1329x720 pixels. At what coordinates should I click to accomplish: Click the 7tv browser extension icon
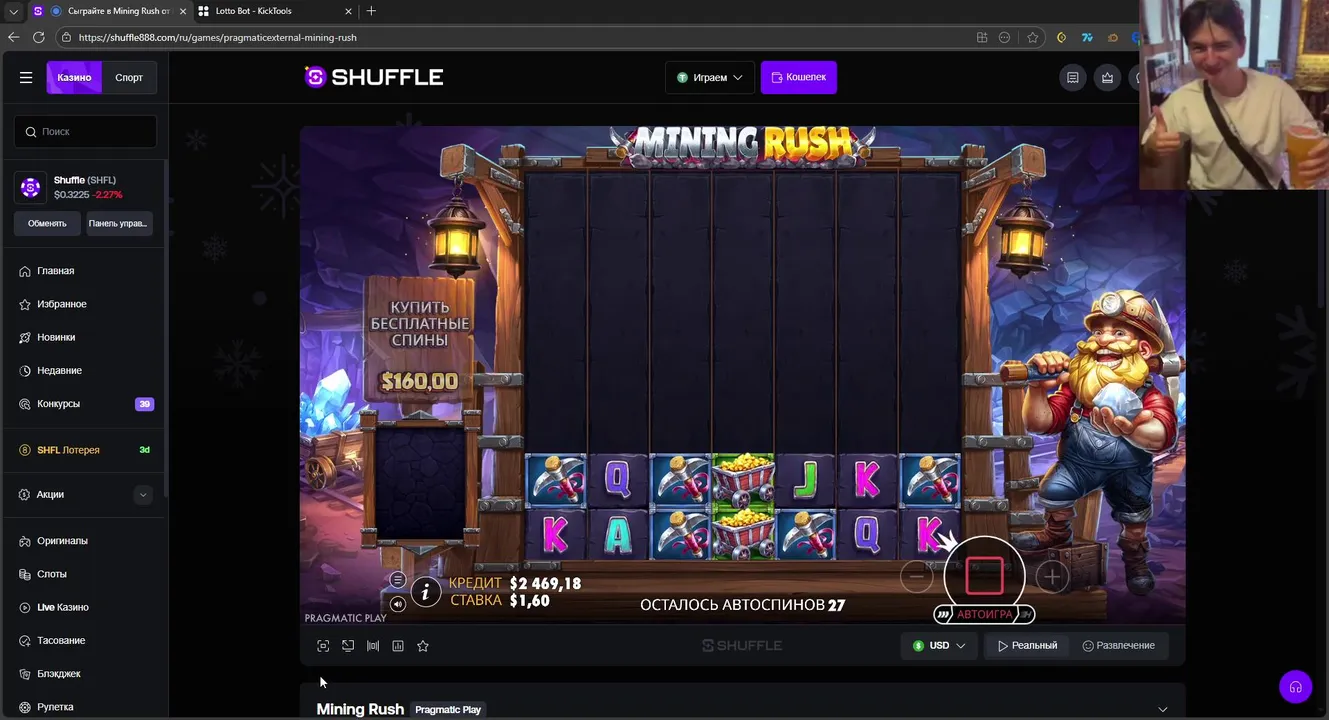tap(1087, 37)
